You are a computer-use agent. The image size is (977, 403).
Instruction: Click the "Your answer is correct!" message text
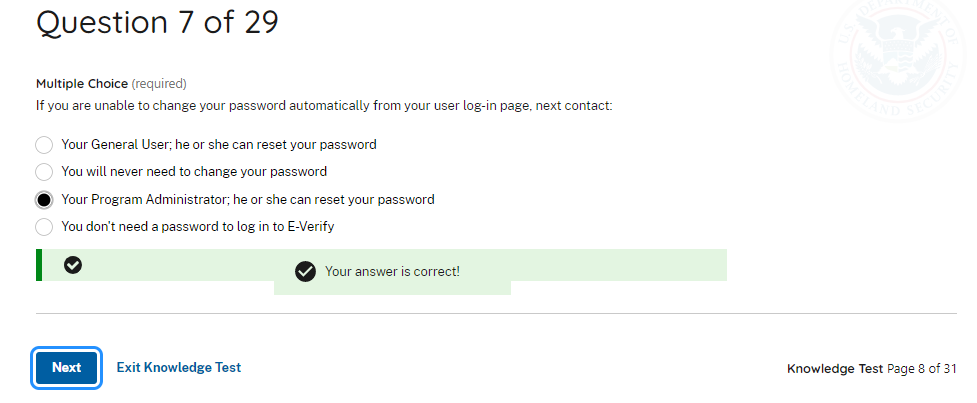[392, 272]
